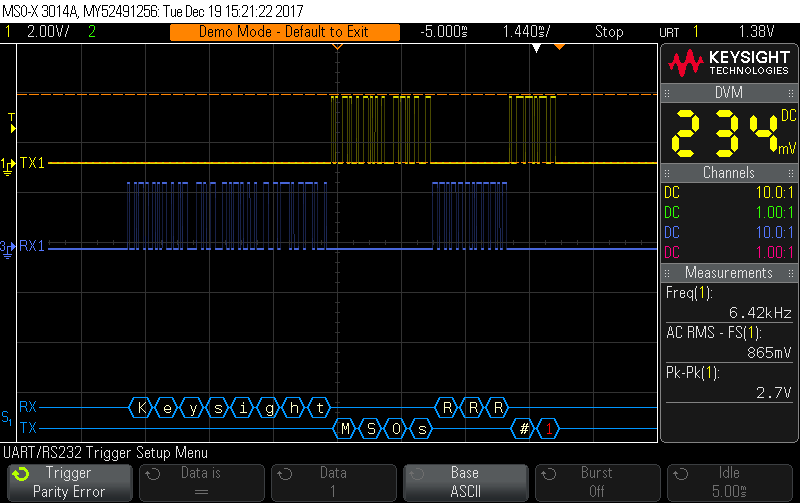Image resolution: width=800 pixels, height=503 pixels.
Task: Click the Demo Mode banner
Action: coord(284,32)
